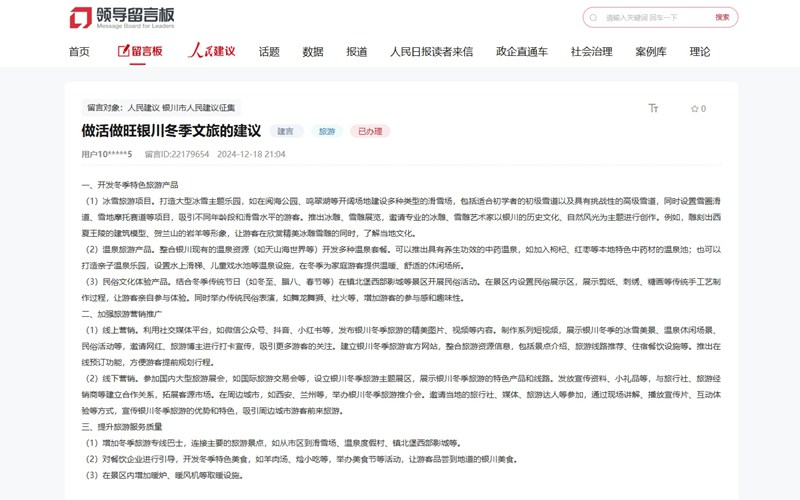Open the 社会治理 tab
Viewport: 800px width, 500px height.
[x=591, y=52]
